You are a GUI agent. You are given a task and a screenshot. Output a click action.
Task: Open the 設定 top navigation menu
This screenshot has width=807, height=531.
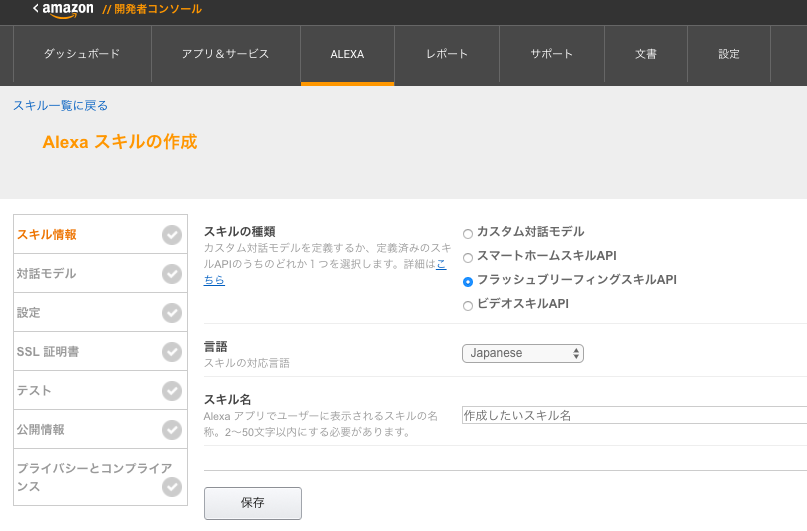coord(729,54)
